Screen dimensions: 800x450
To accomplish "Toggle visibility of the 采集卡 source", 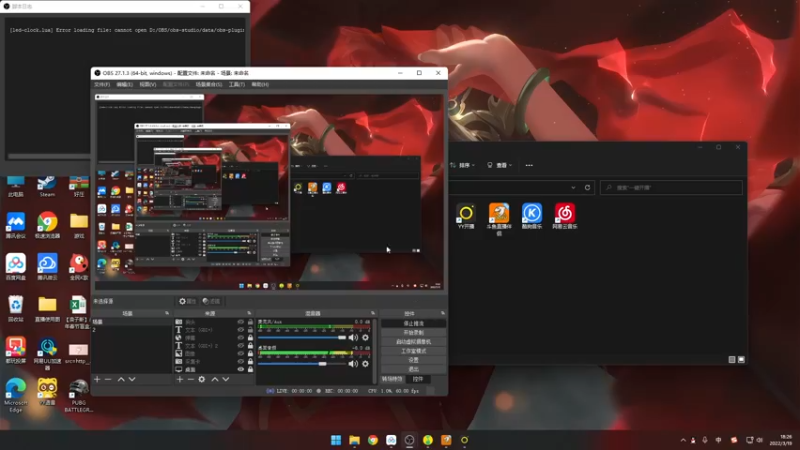I will point(241,361).
